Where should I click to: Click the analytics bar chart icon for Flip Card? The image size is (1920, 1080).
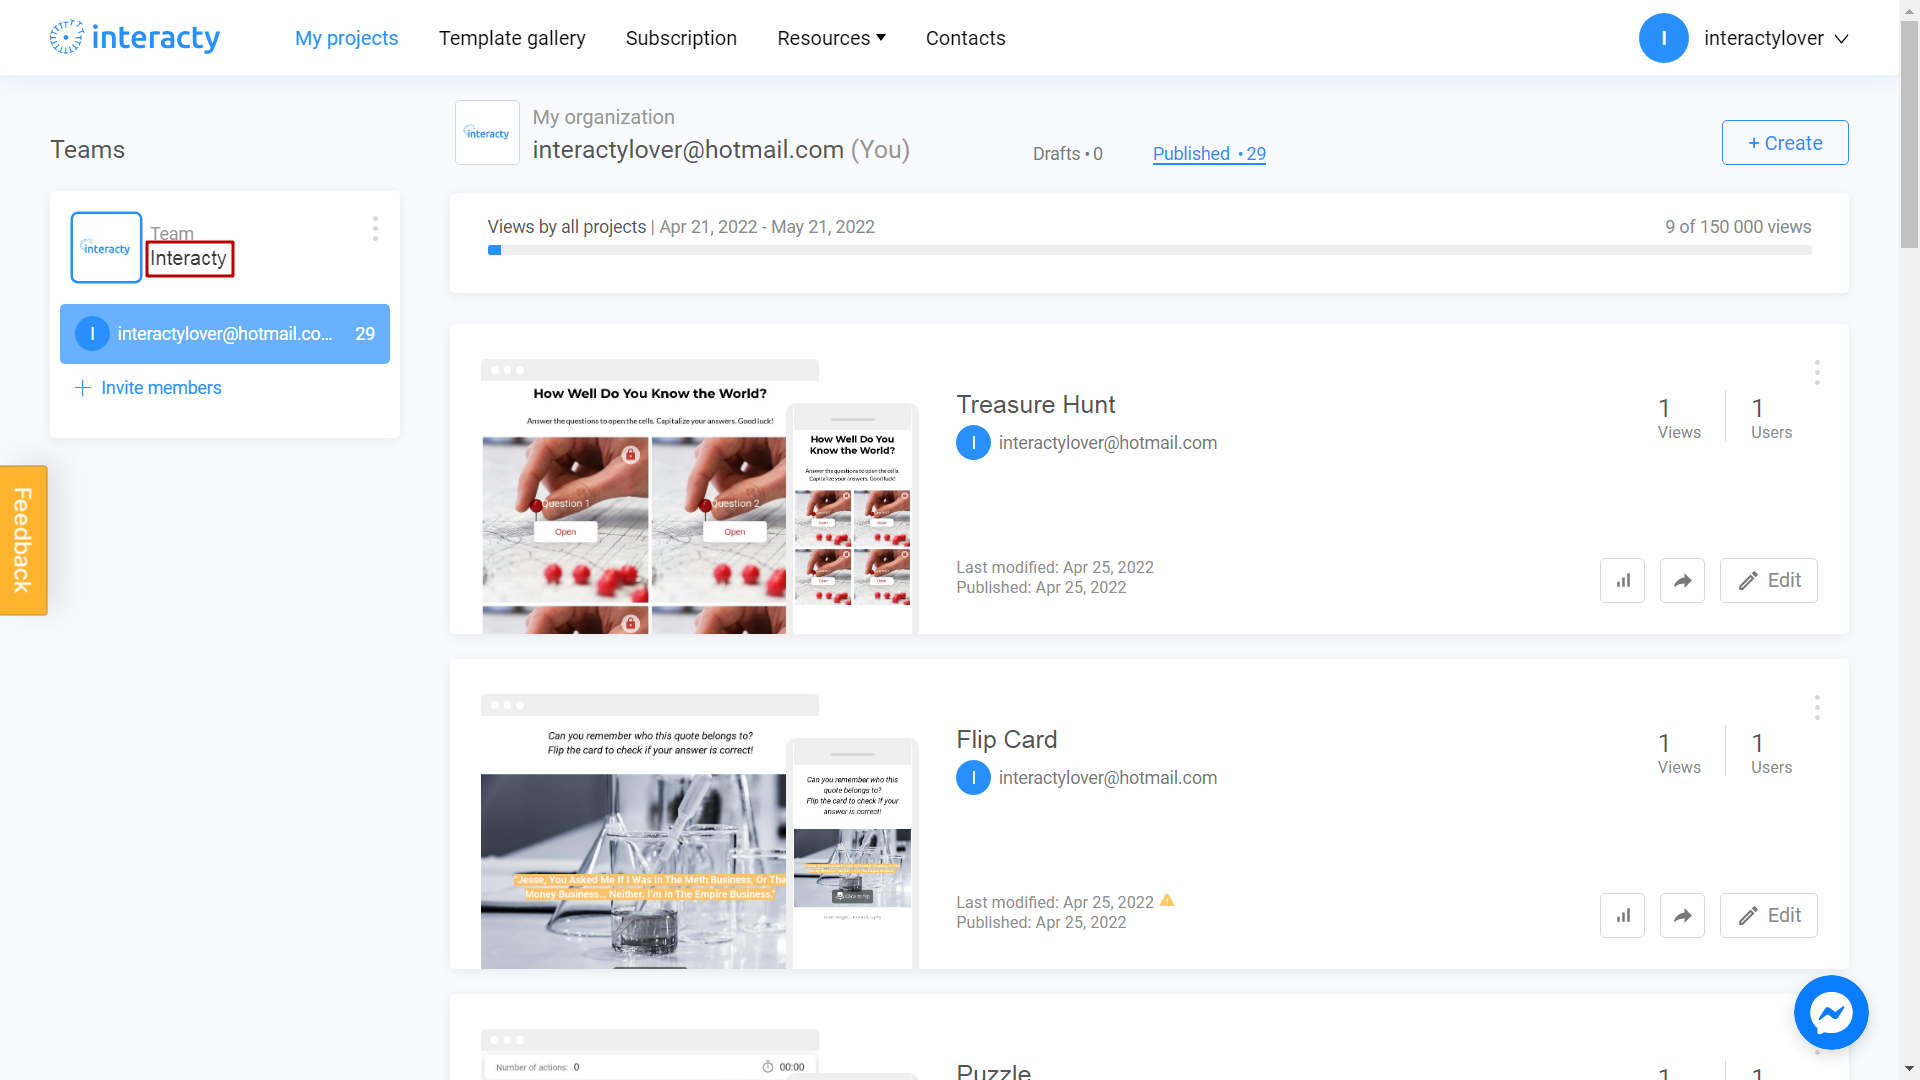coord(1625,915)
